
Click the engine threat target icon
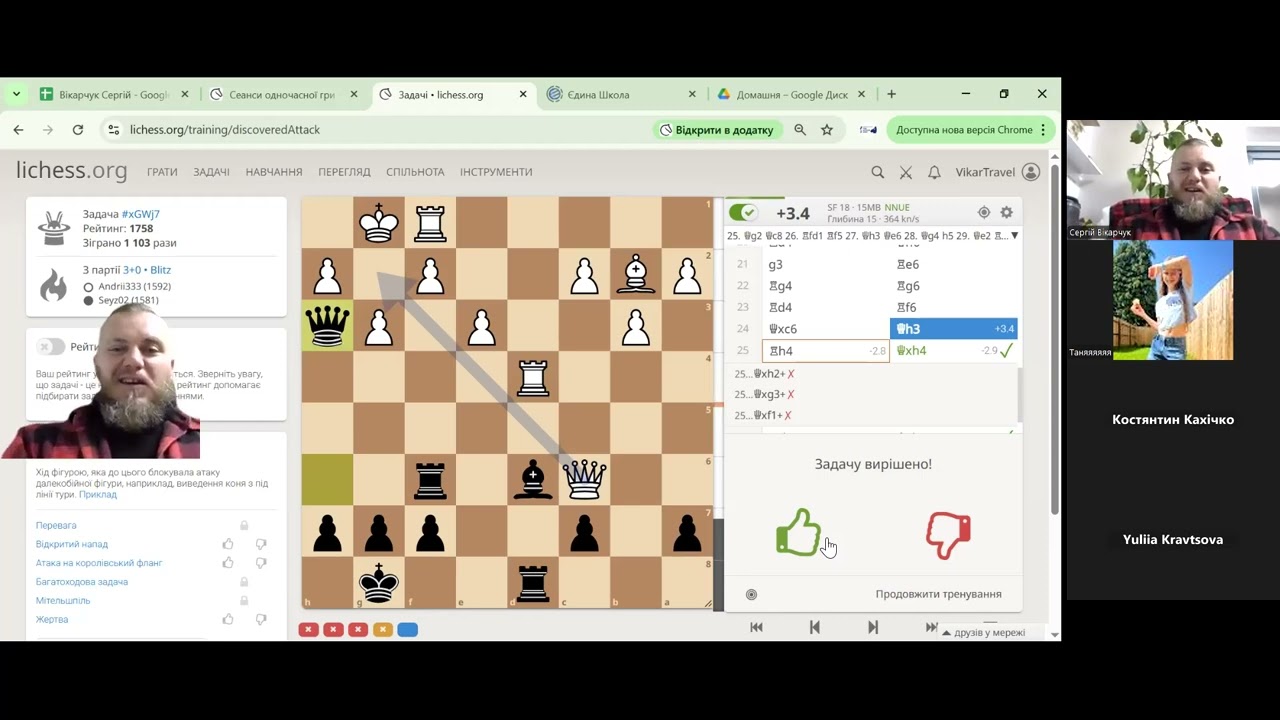pyautogui.click(x=984, y=213)
